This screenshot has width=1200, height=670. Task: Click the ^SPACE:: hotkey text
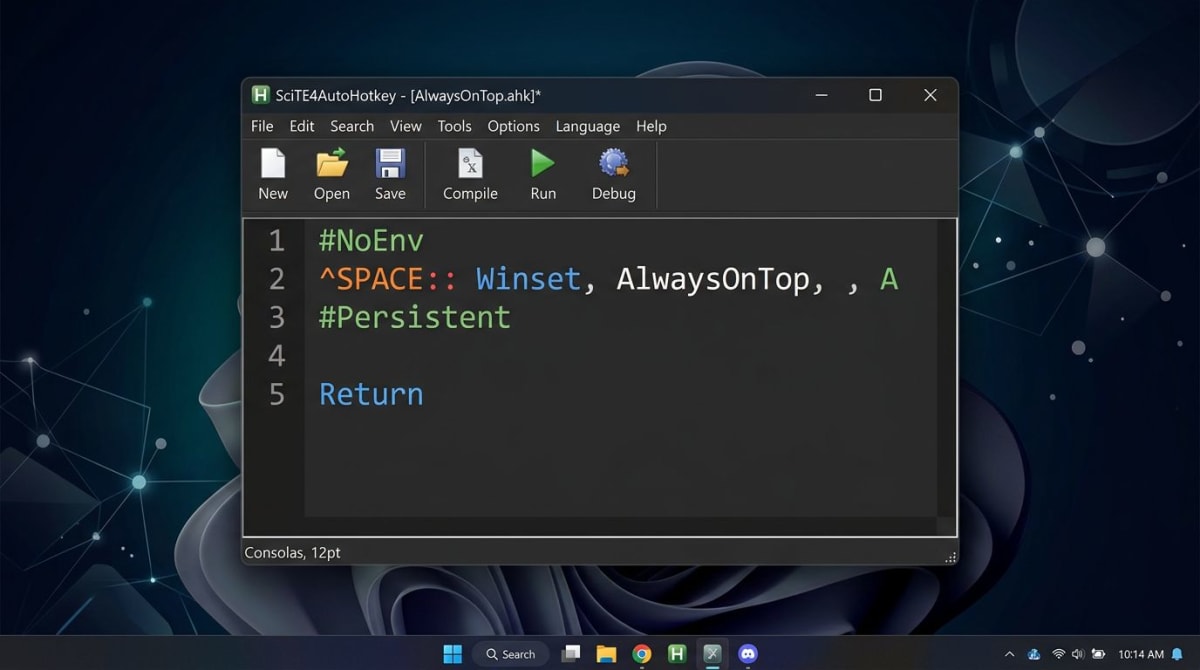388,279
